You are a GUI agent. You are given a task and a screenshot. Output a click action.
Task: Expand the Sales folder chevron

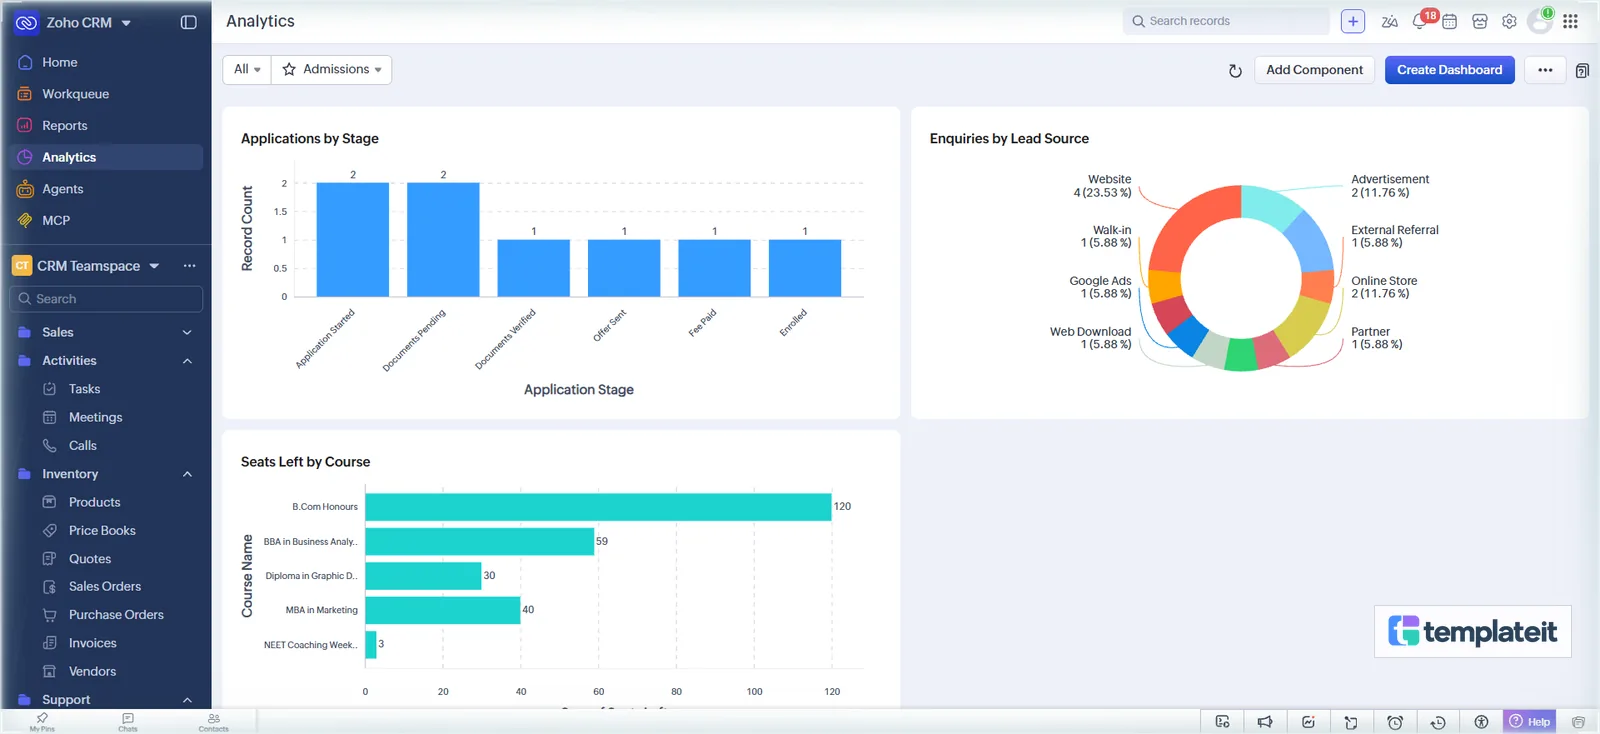187,332
